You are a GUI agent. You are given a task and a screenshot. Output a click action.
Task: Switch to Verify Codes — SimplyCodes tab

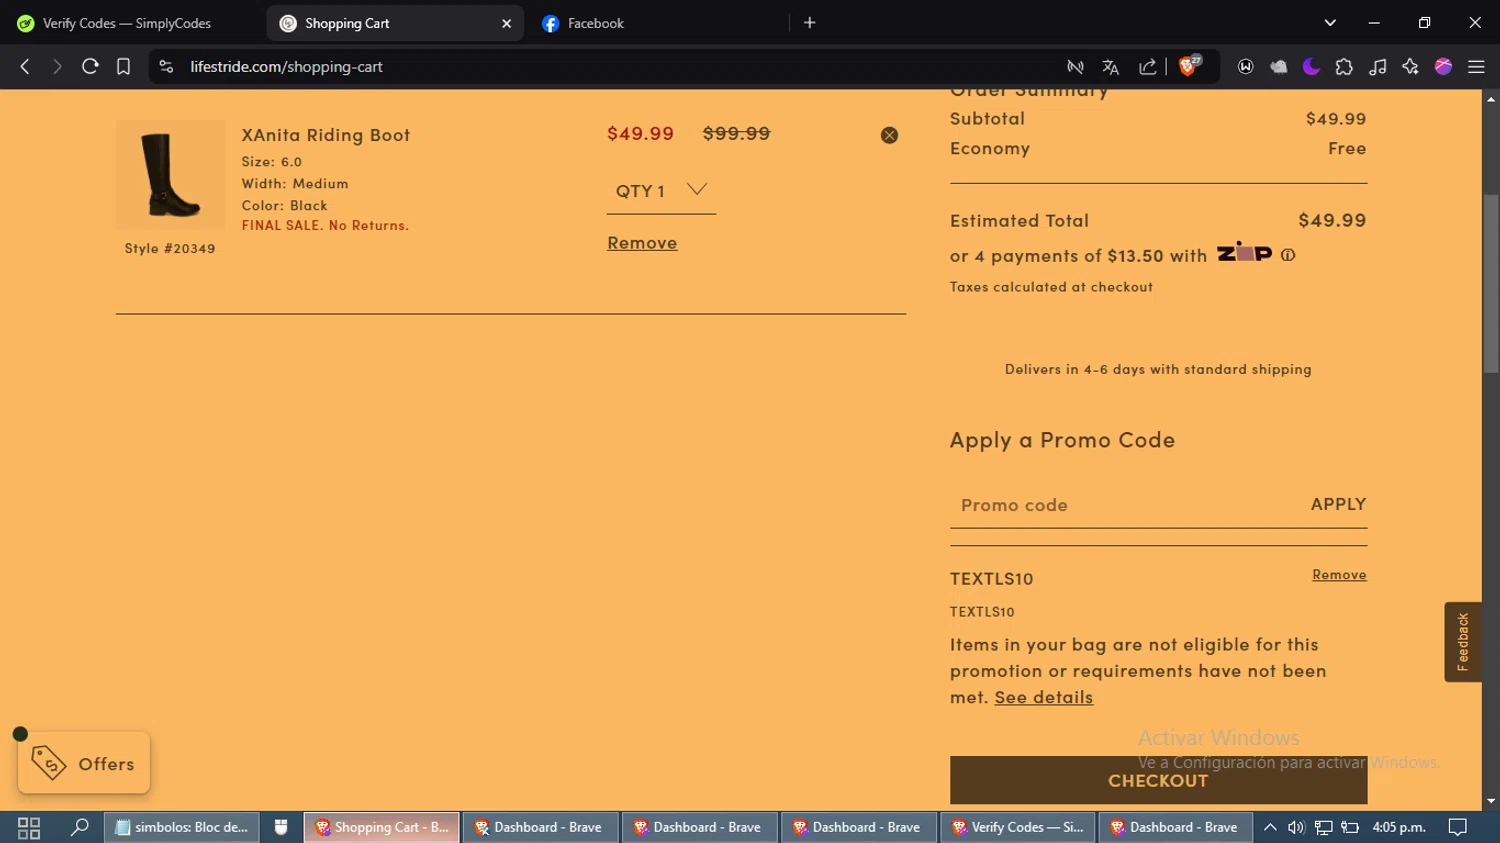coord(127,23)
